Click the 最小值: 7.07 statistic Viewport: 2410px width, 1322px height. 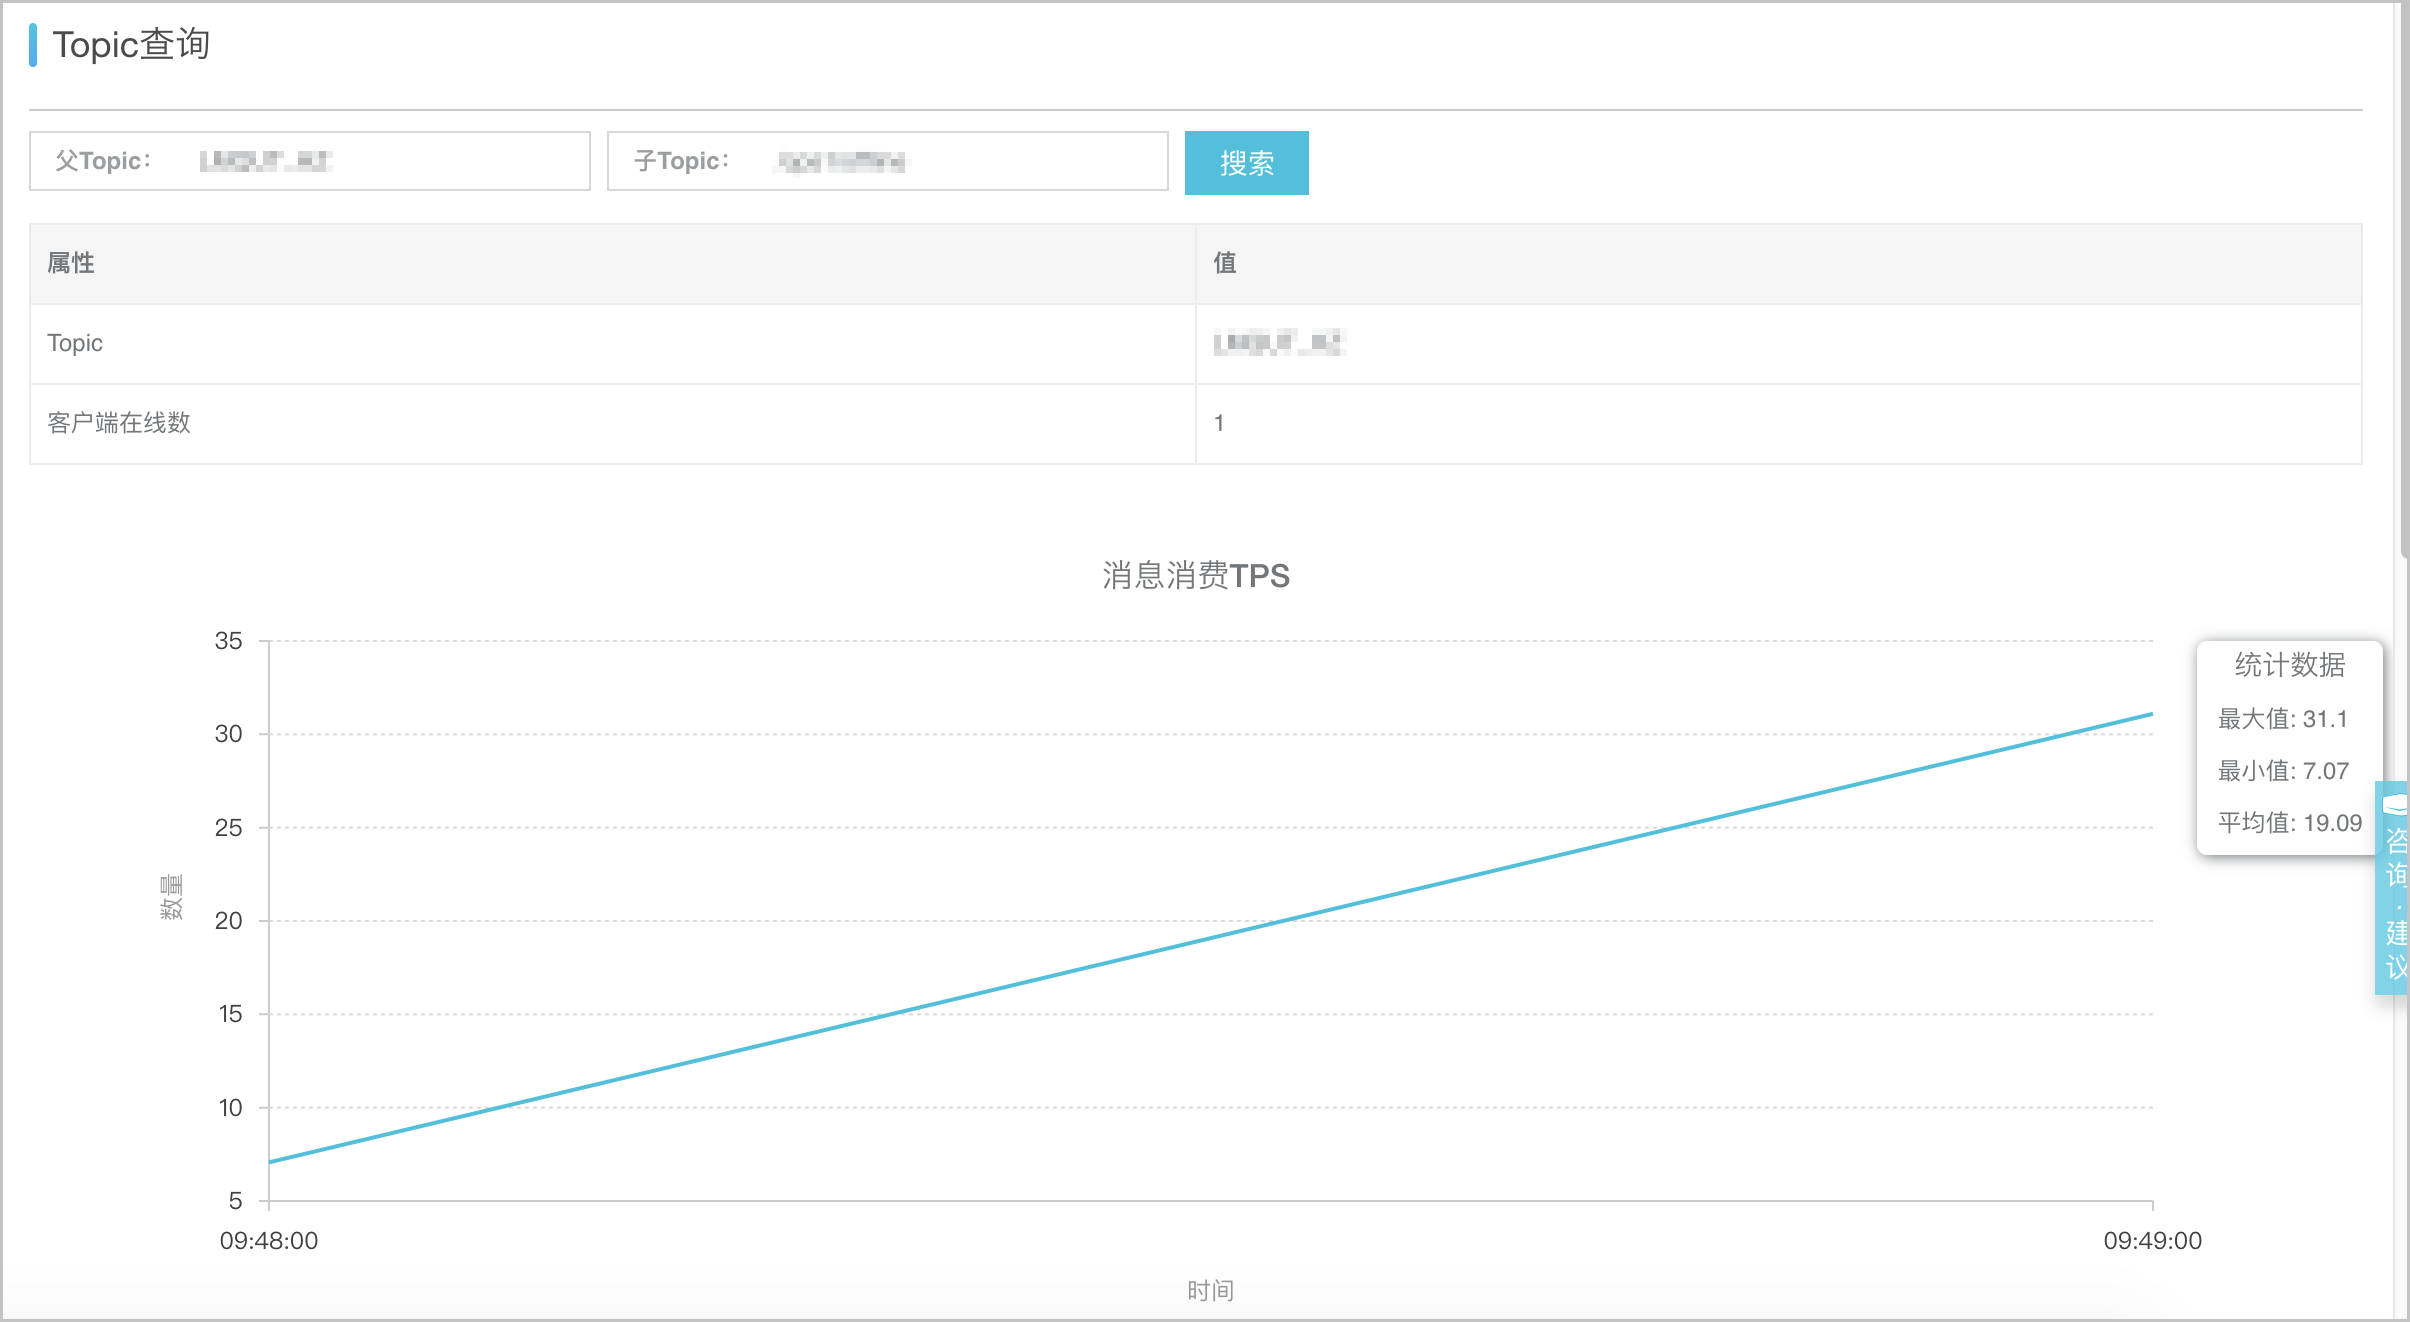click(2283, 771)
